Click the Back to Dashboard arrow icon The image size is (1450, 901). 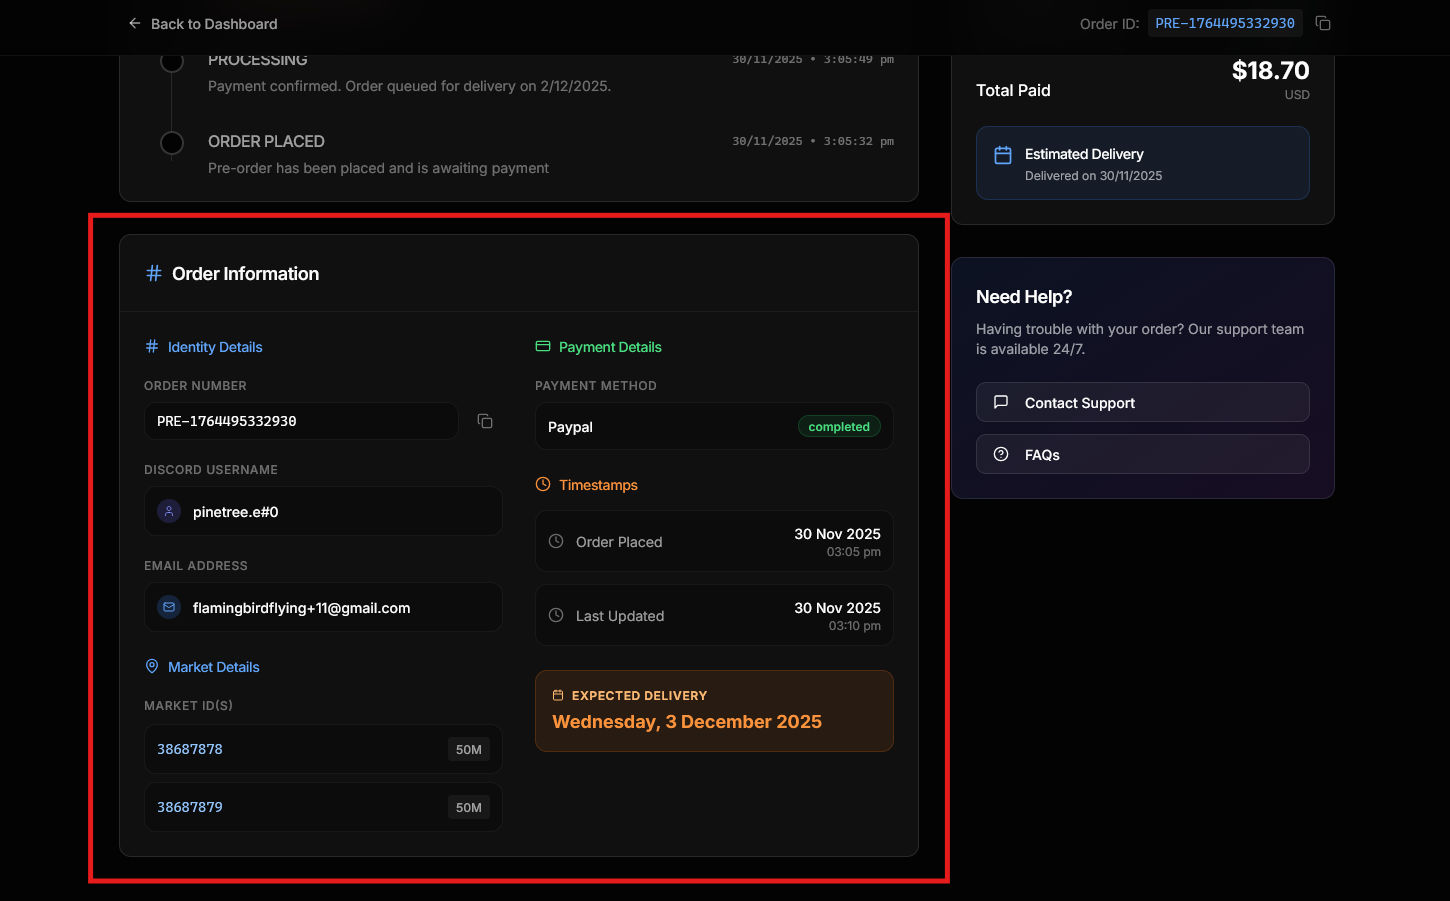coord(134,23)
